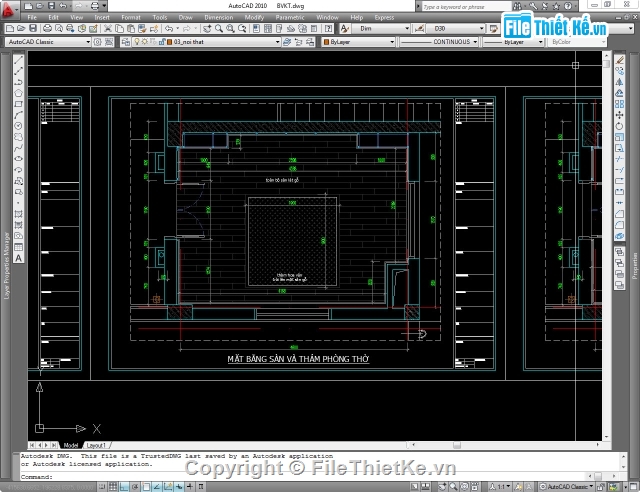Image resolution: width=640 pixels, height=492 pixels.
Task: Open the Draw menu
Action: coord(185,18)
